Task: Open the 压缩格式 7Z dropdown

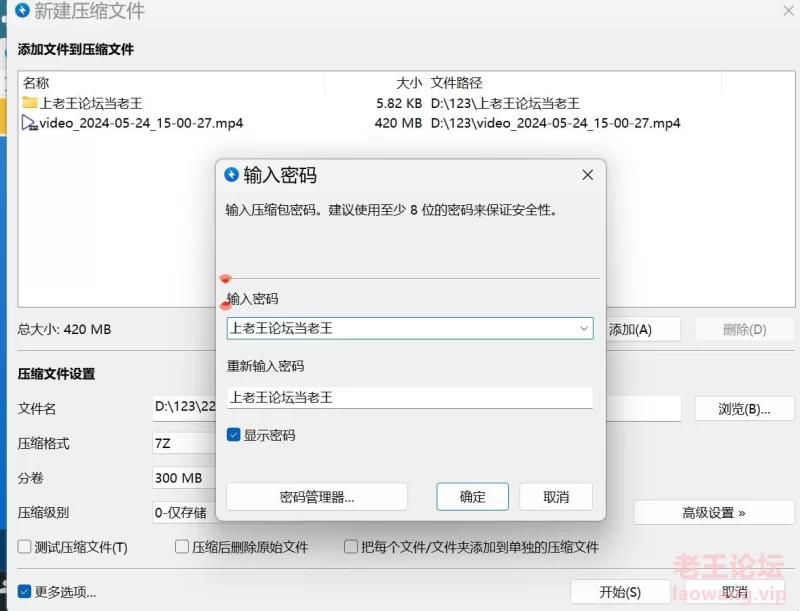Action: (185, 443)
